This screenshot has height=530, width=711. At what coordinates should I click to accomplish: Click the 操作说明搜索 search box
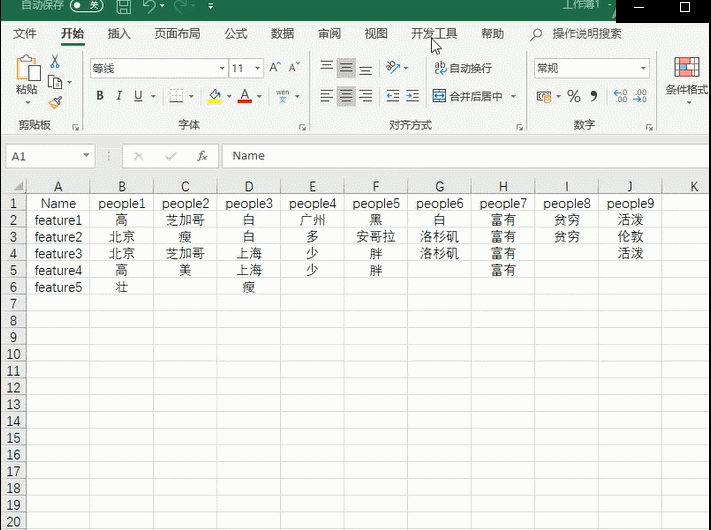pyautogui.click(x=587, y=34)
